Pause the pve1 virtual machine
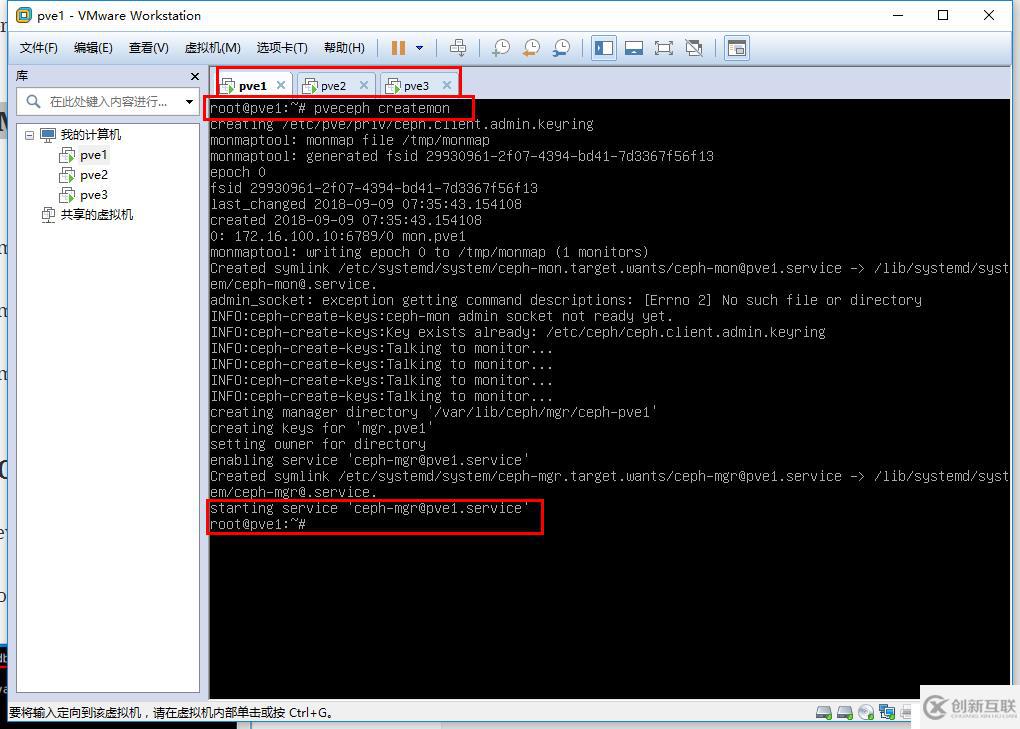The image size is (1020, 729). tap(398, 47)
